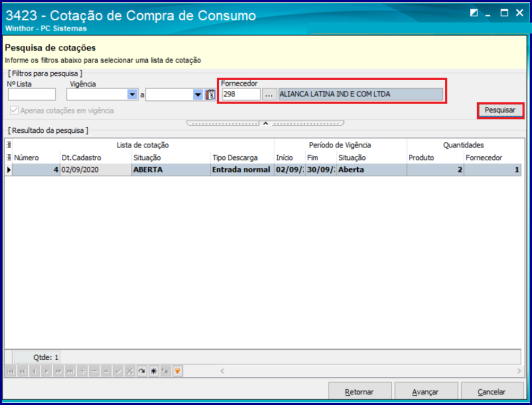Open Fornecedor lookup ellipsis button
Screen dimensions: 532x405
point(269,95)
